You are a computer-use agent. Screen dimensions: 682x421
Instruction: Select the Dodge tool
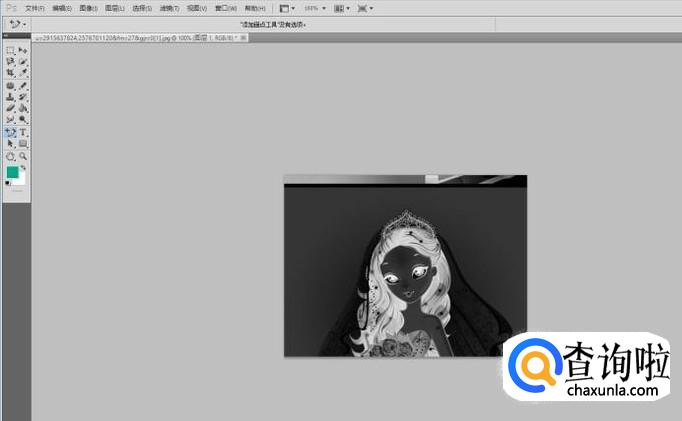[x=23, y=119]
